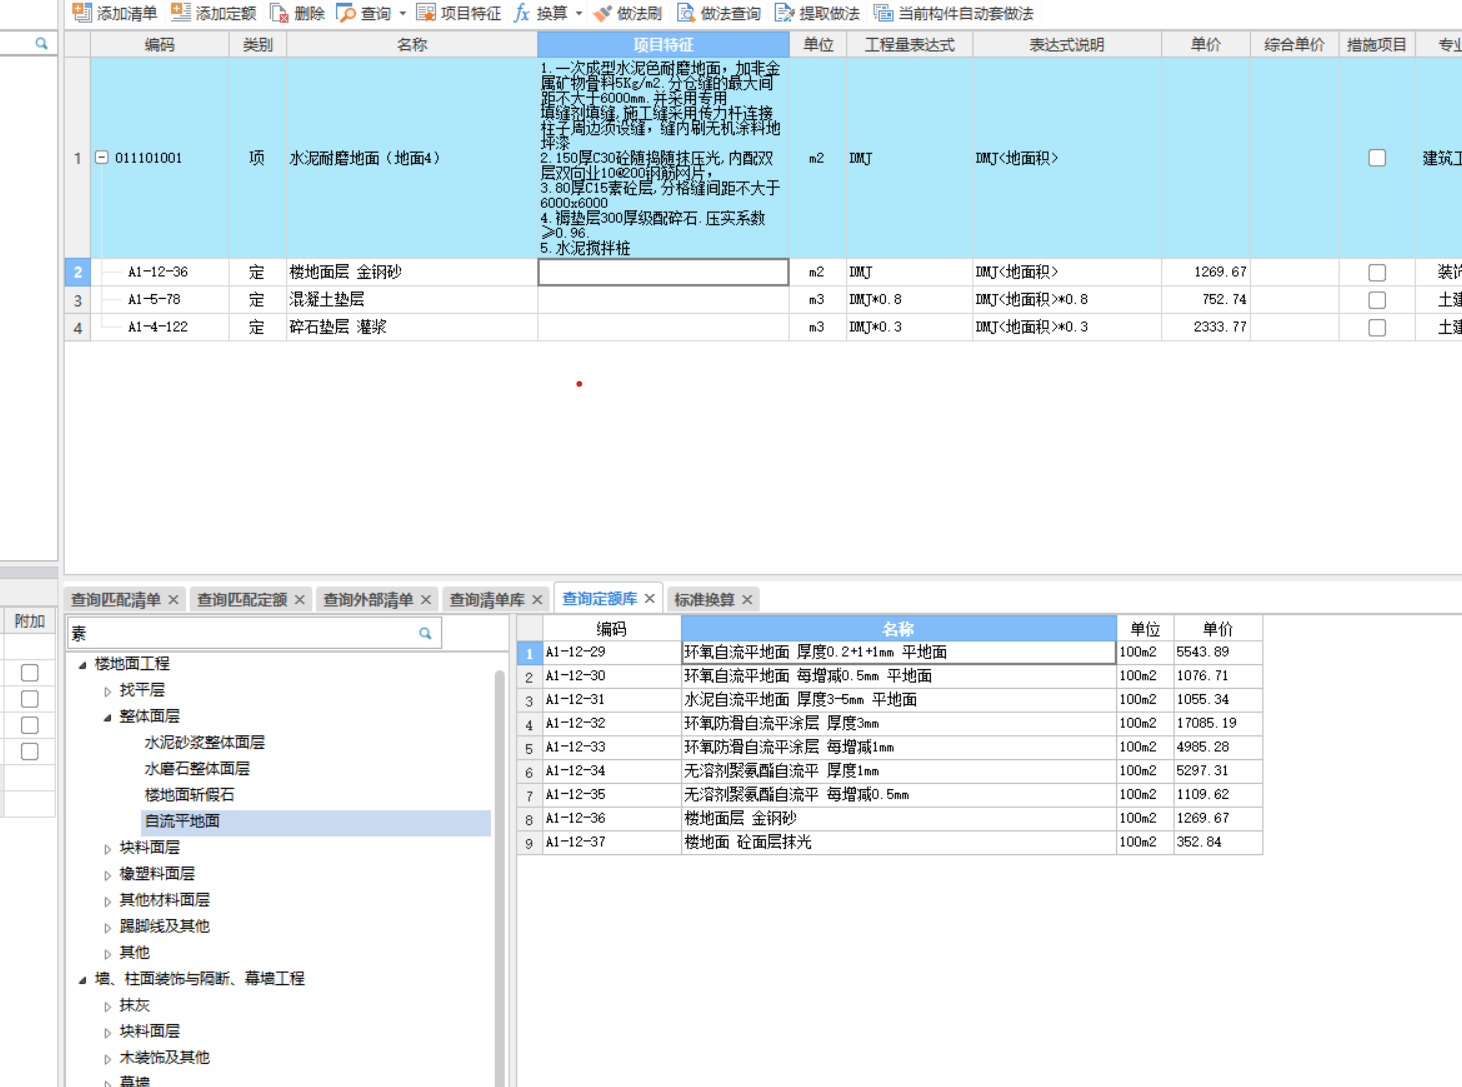Check the first 附加 checkbox

30,673
